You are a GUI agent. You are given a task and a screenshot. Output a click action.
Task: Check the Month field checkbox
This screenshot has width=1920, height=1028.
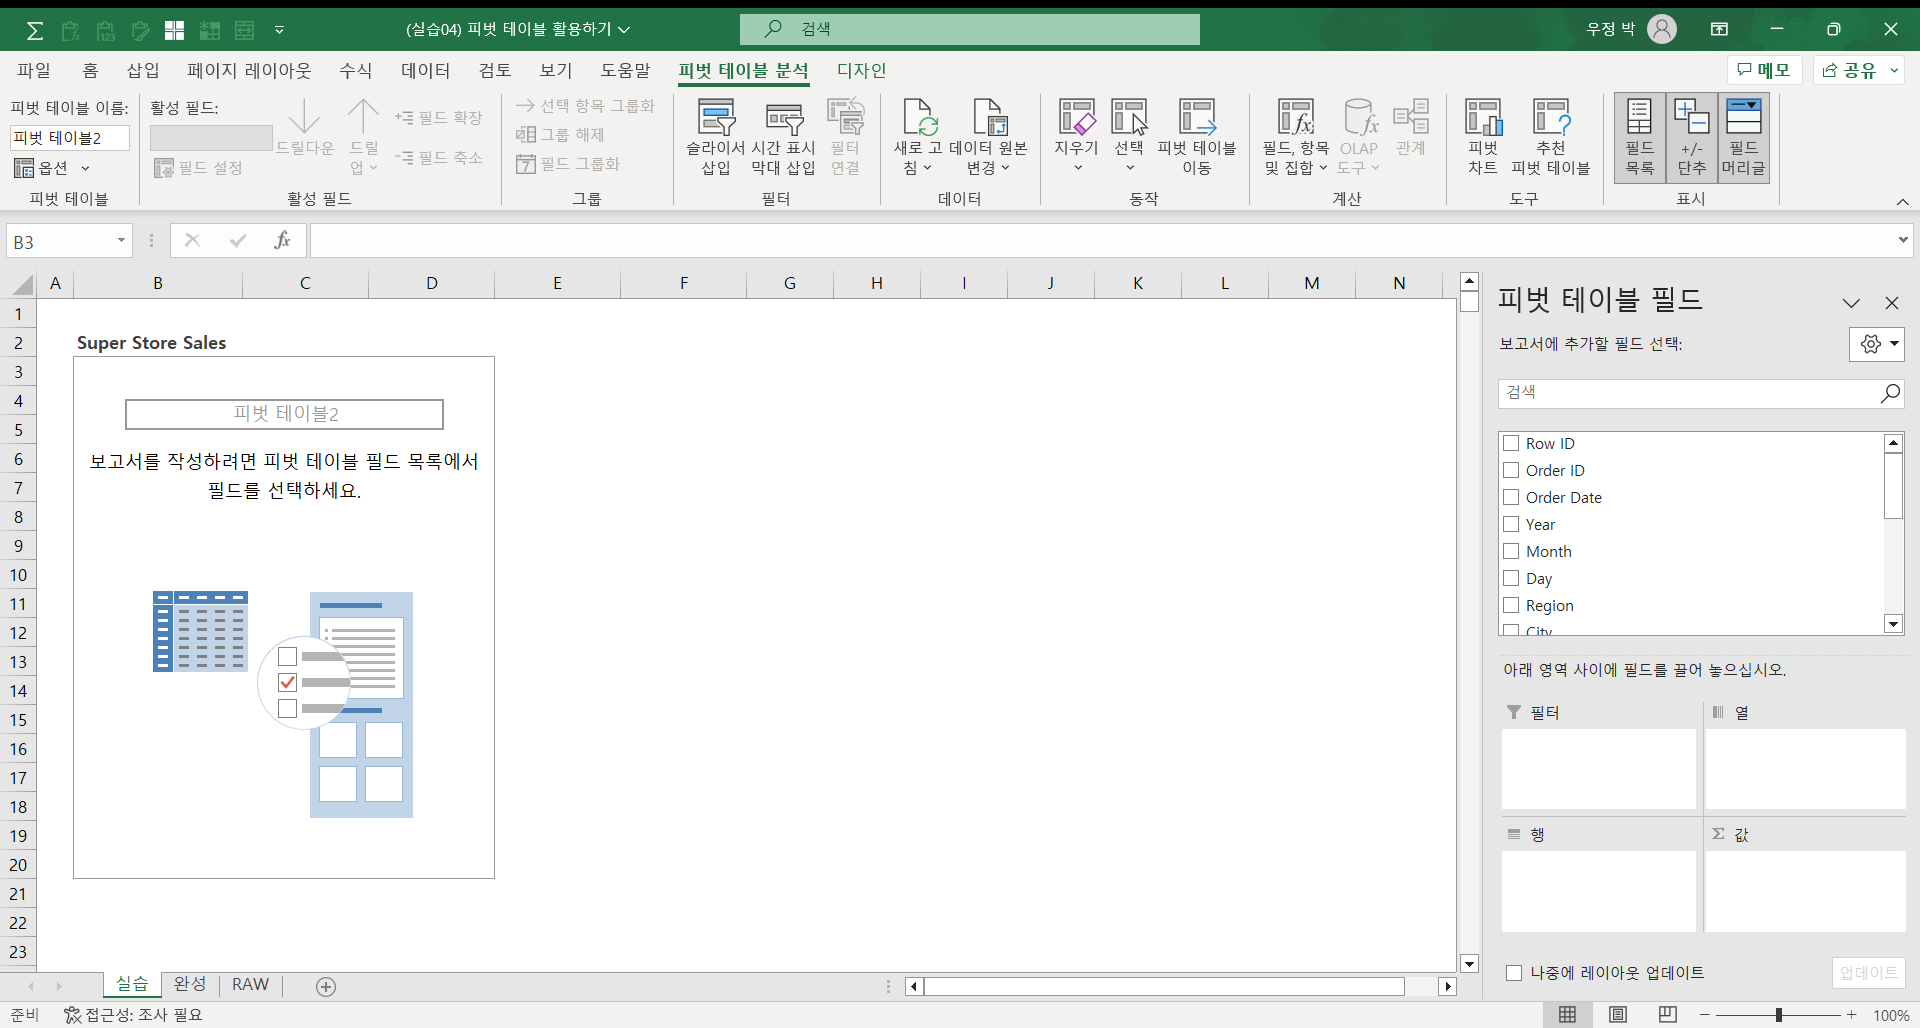click(x=1511, y=551)
